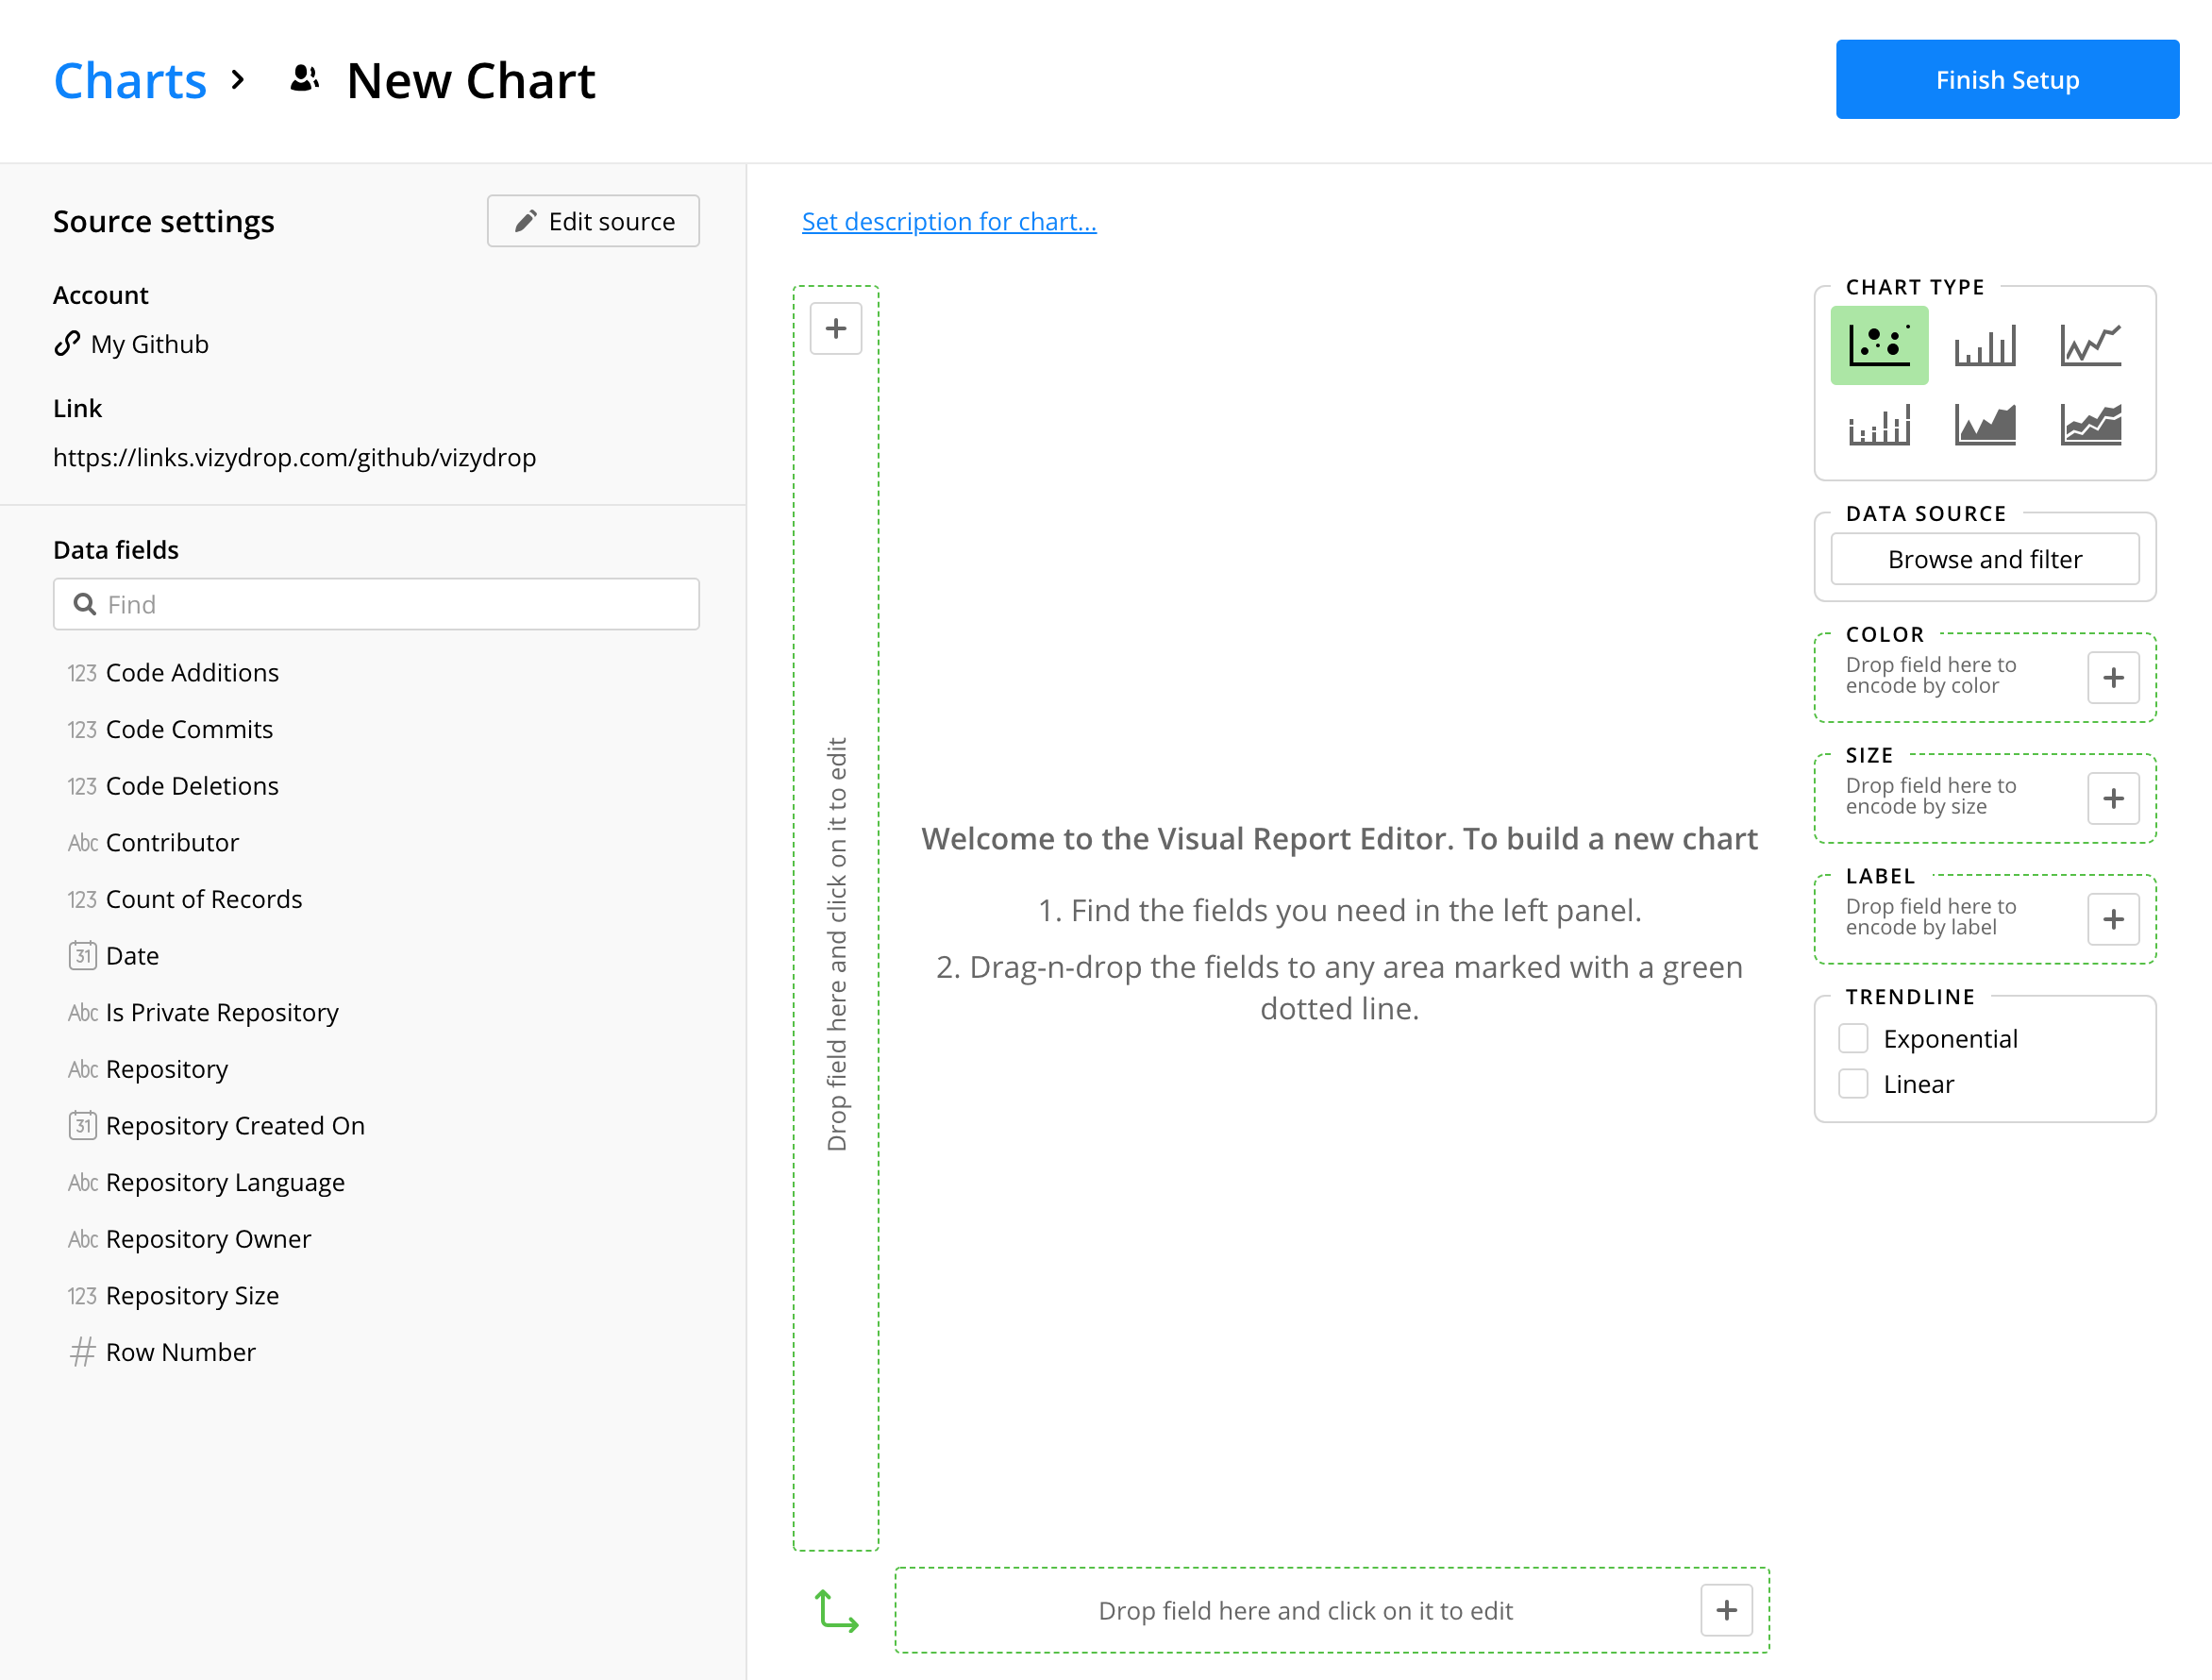Image resolution: width=2212 pixels, height=1680 pixels.
Task: Select the bar chart type
Action: [1985, 345]
